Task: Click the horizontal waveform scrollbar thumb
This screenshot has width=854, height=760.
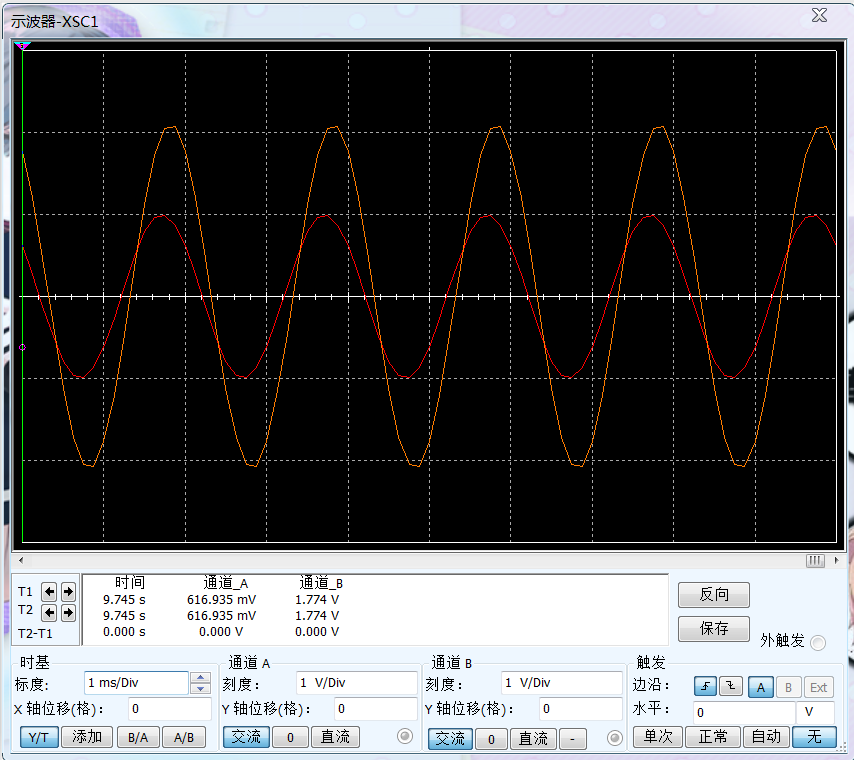Action: tap(815, 561)
